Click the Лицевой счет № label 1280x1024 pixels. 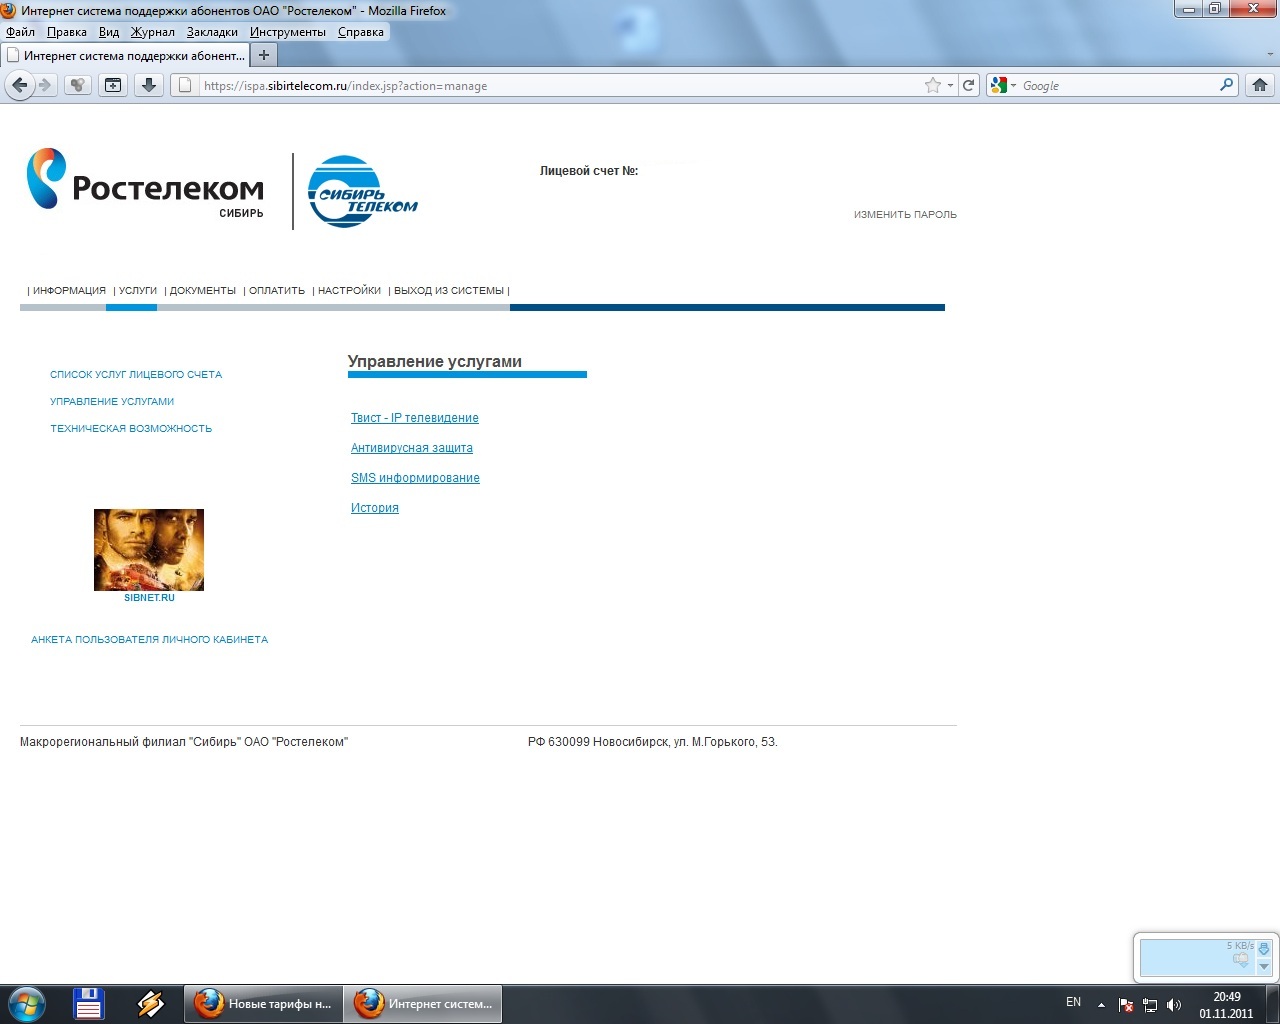[589, 171]
